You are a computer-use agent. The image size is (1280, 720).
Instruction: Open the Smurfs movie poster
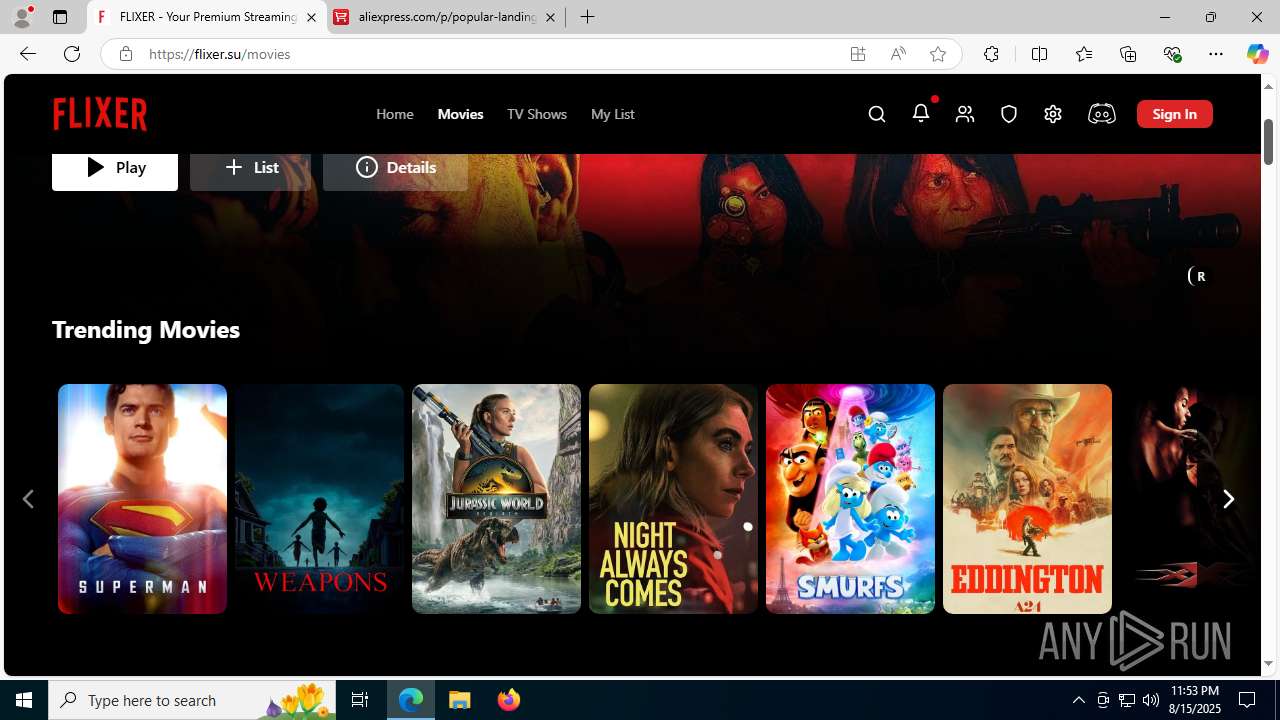click(850, 499)
